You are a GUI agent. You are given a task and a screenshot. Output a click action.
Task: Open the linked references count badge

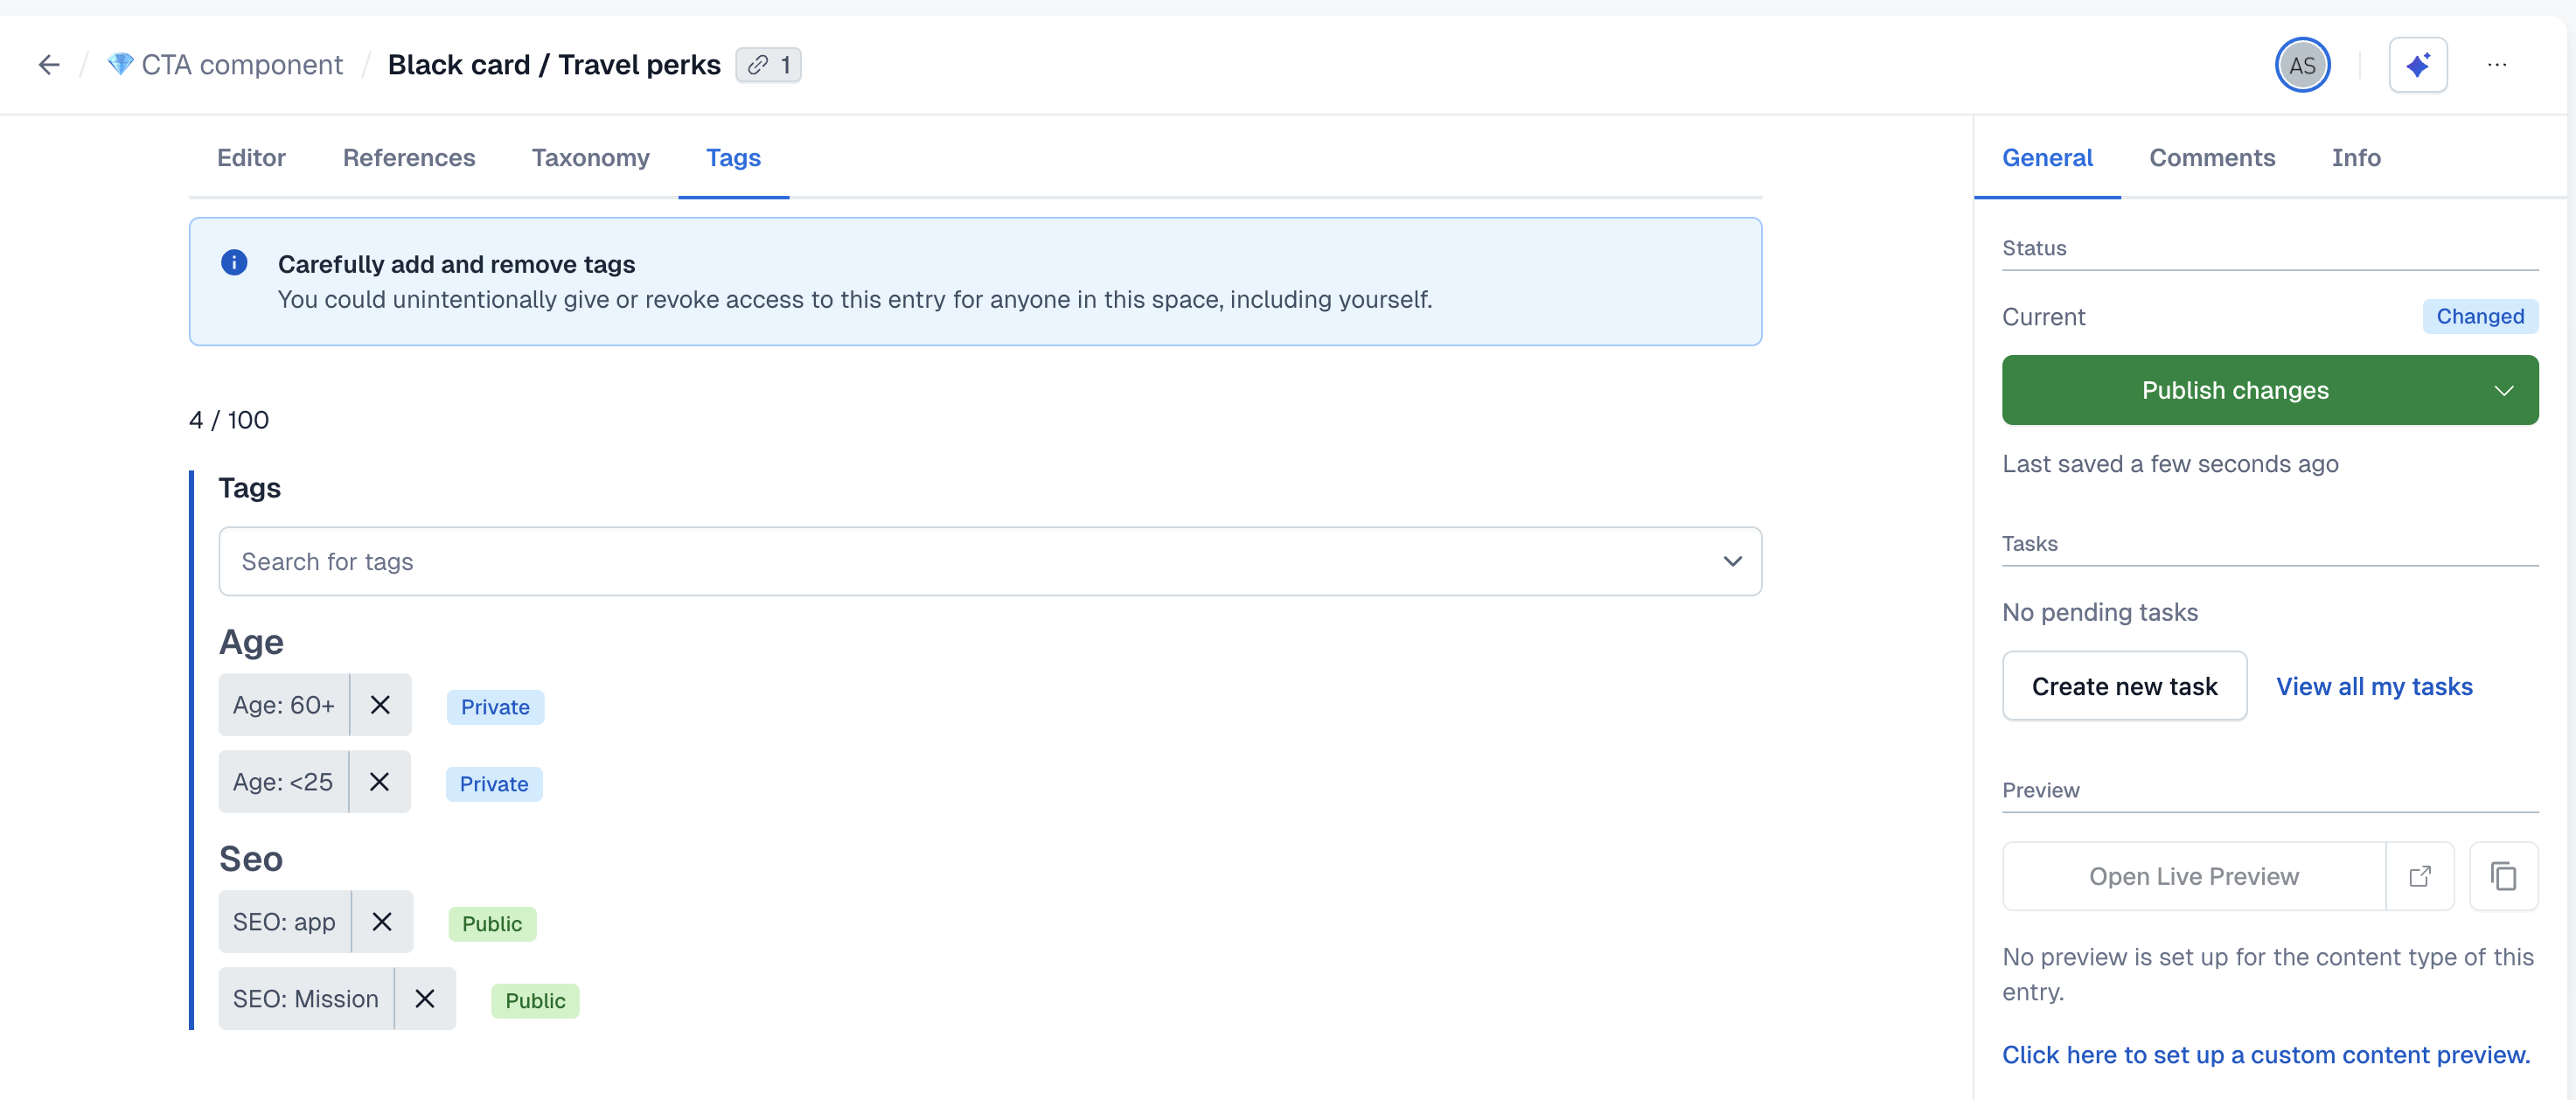coord(768,65)
